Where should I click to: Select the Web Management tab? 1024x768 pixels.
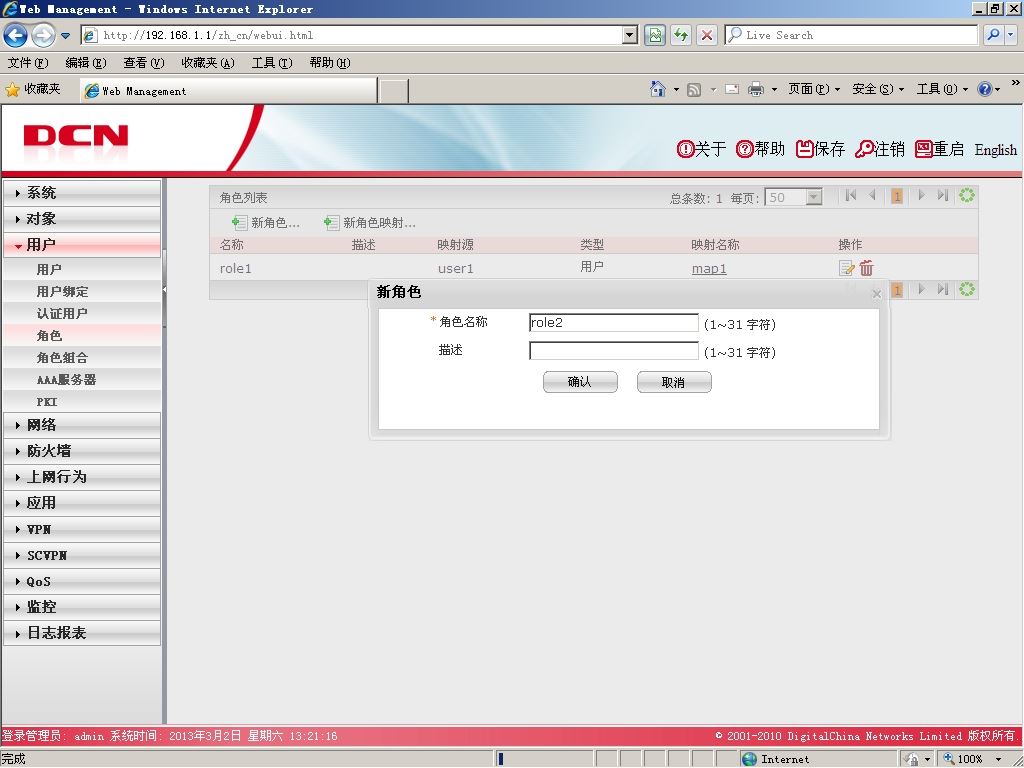pos(229,91)
